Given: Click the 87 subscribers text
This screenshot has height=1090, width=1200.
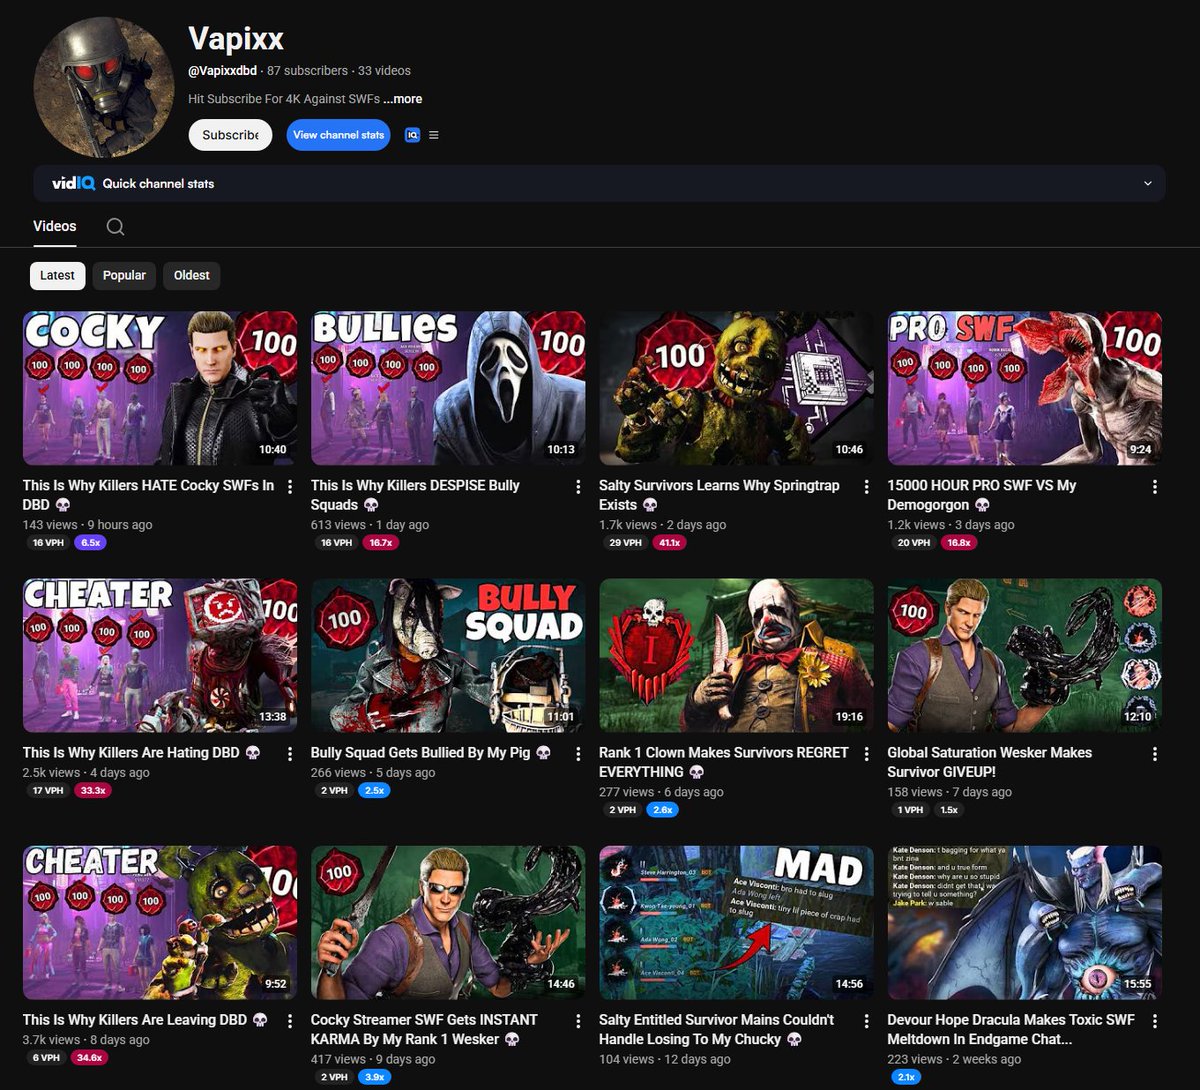Looking at the screenshot, I should pyautogui.click(x=308, y=71).
